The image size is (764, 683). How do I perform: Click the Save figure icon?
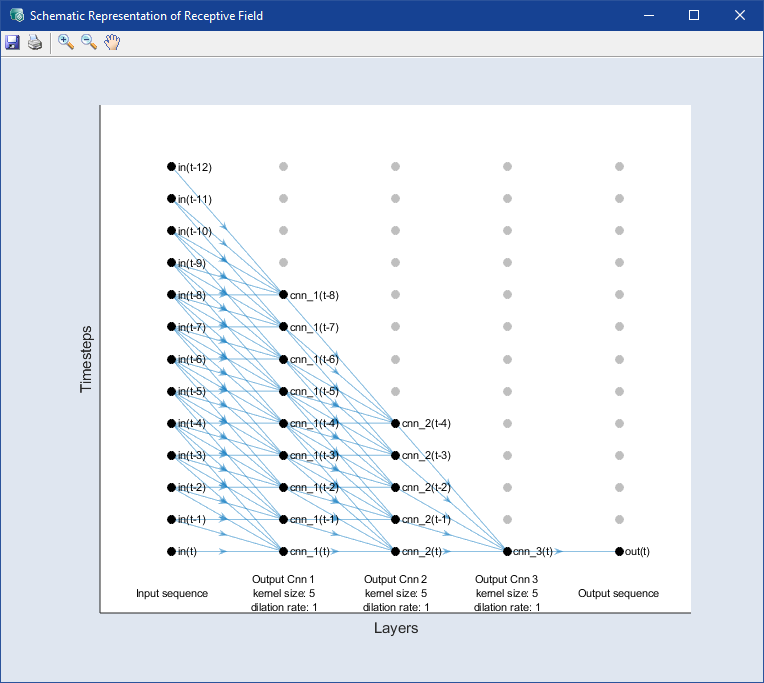pos(12,42)
